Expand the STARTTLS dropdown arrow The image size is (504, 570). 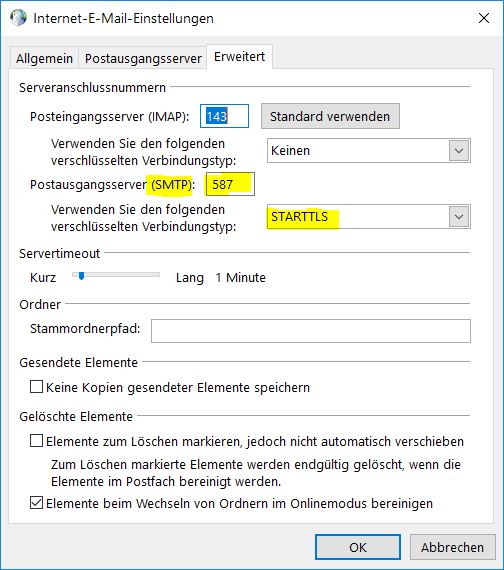point(459,217)
